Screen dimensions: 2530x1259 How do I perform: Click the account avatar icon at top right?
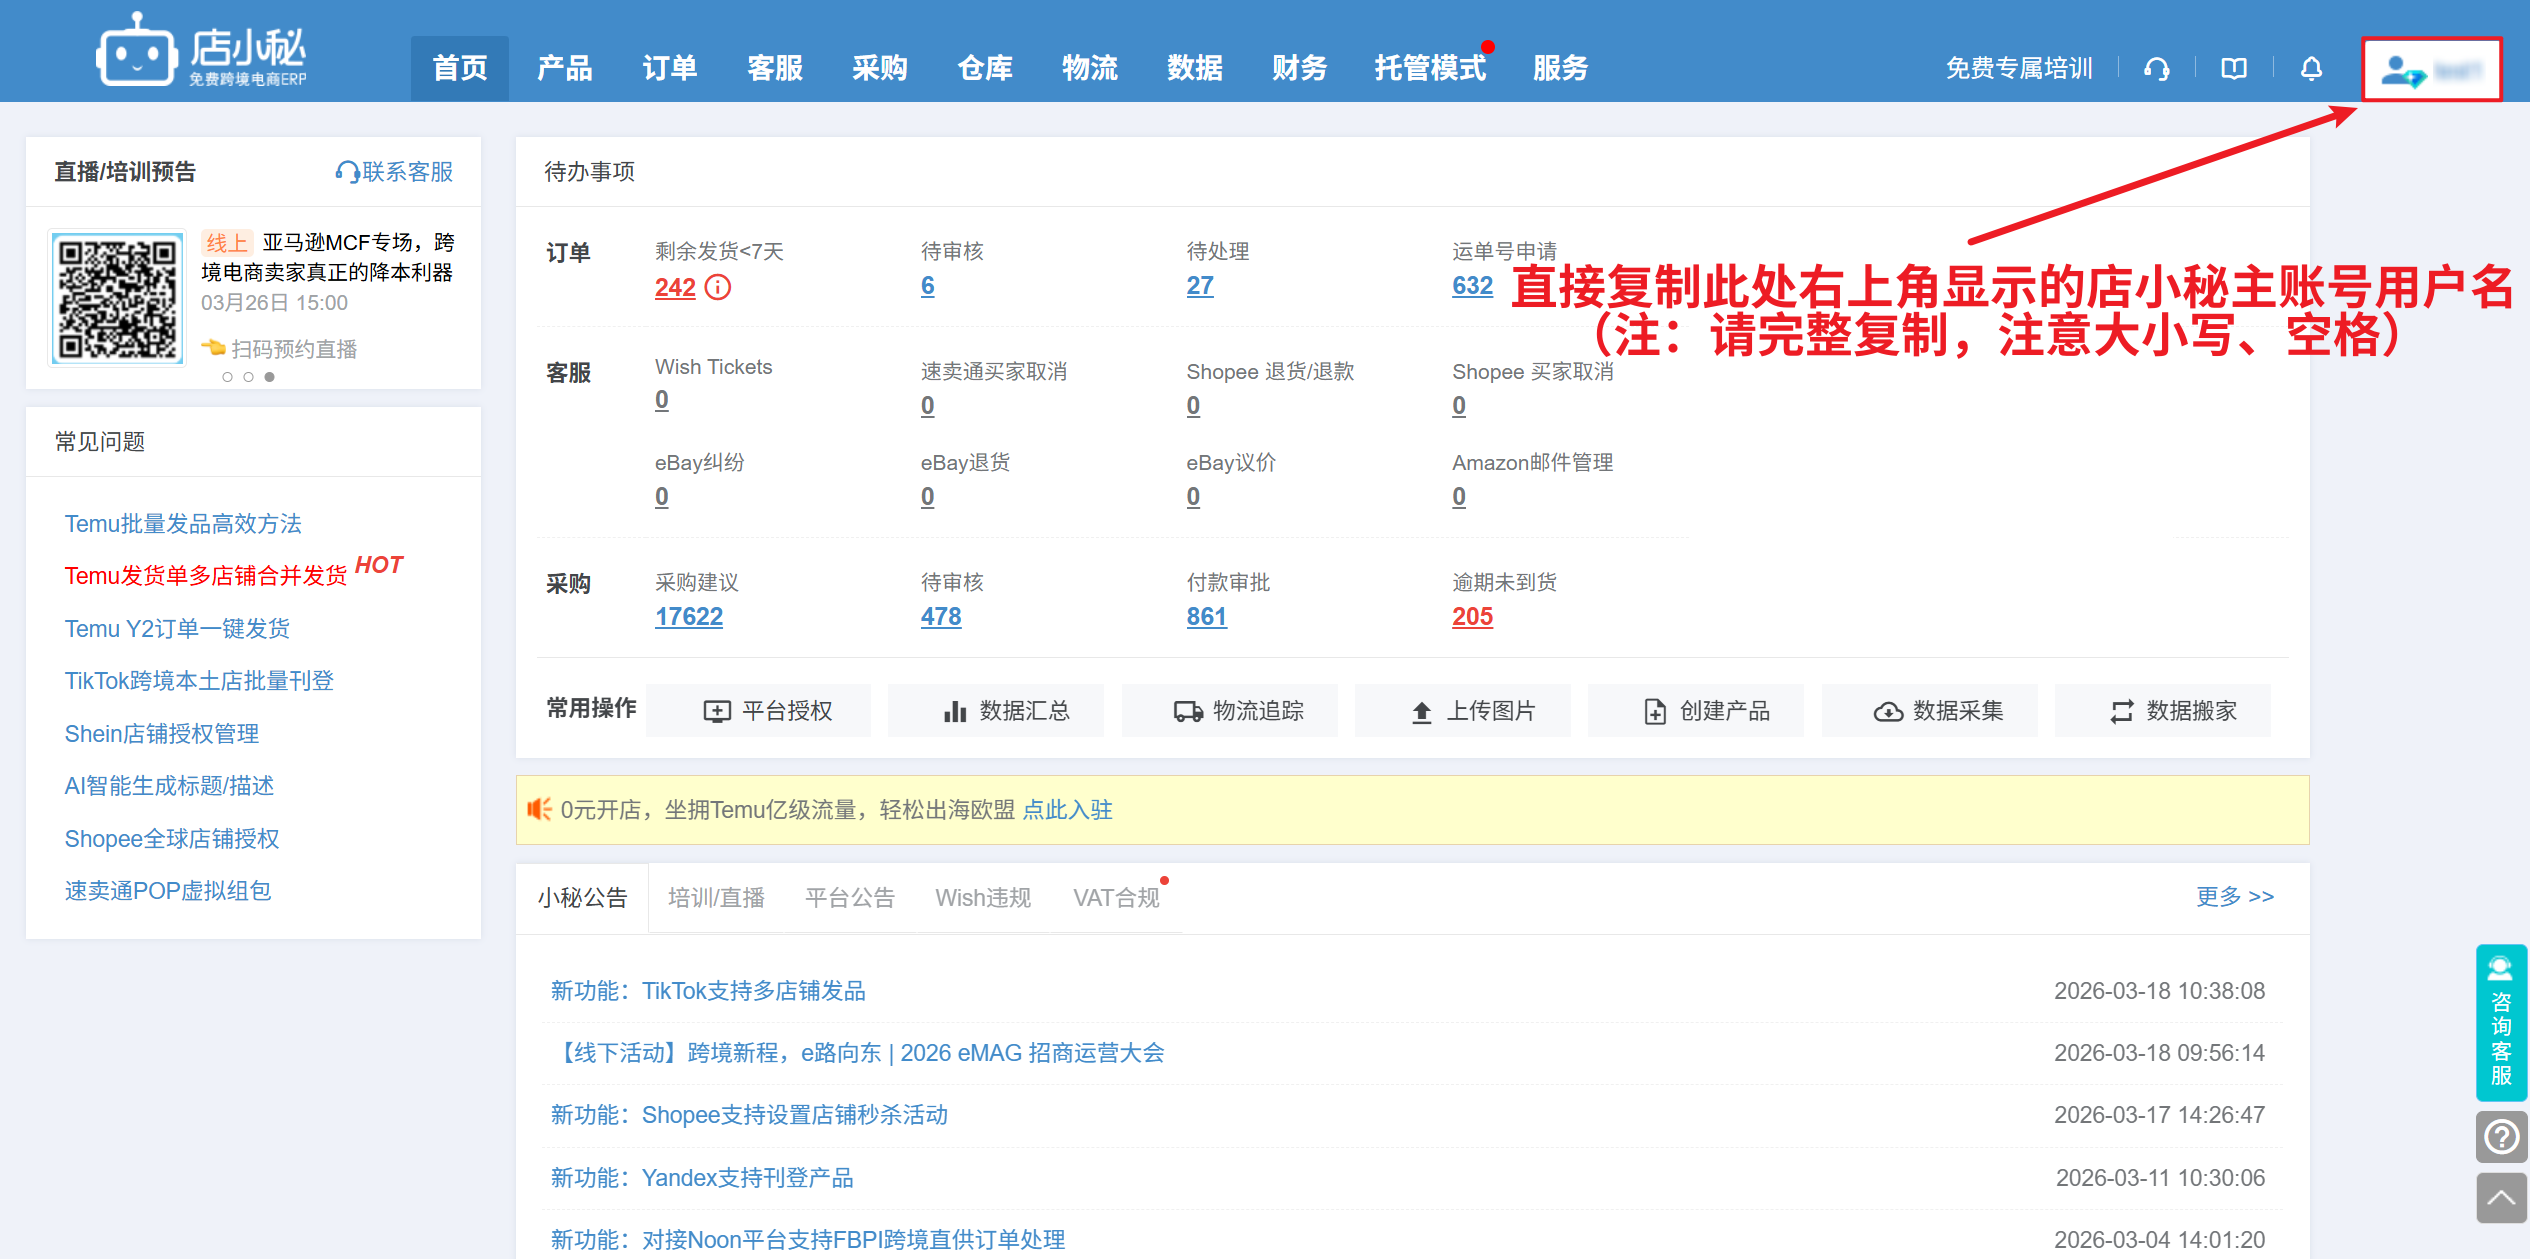pos(2400,71)
